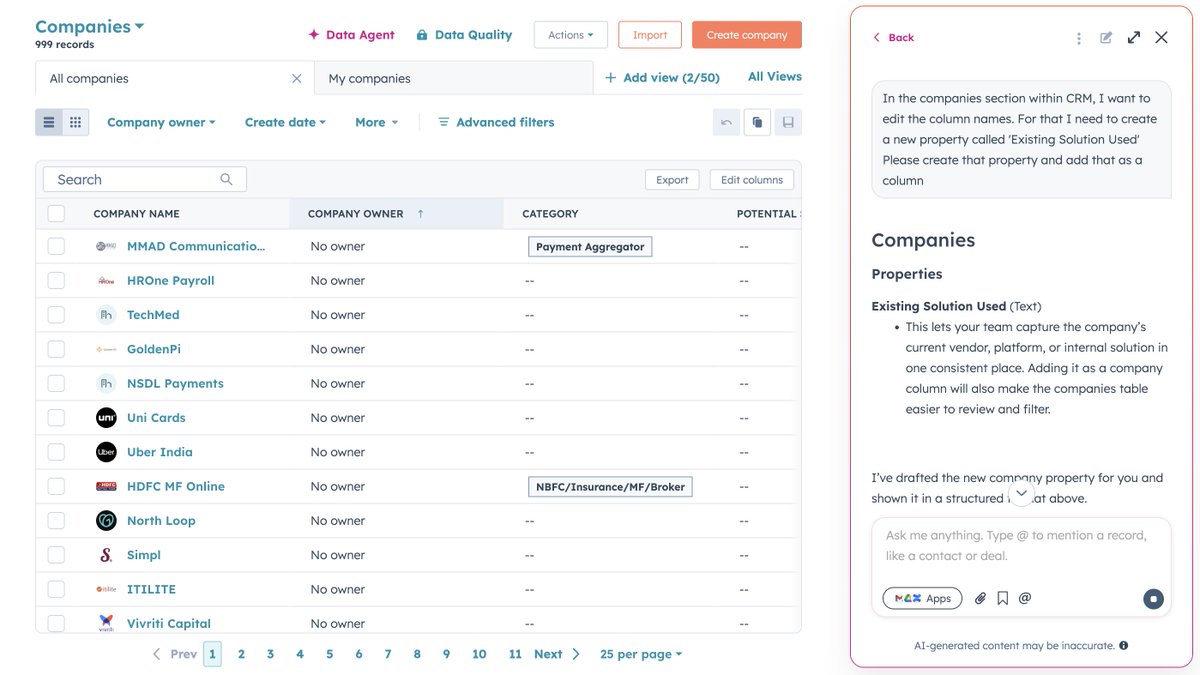Image resolution: width=1200 pixels, height=675 pixels.
Task: Check the HROne Payroll row checkbox
Action: pos(56,281)
